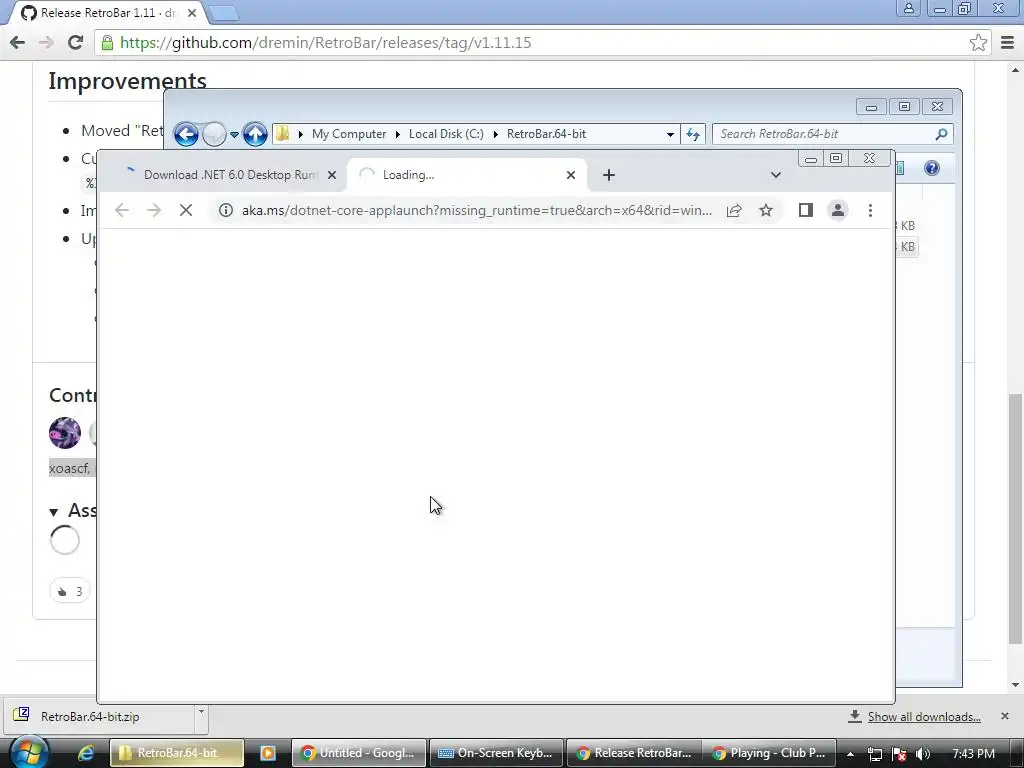The image size is (1024, 768).
Task: Click the aka.ms URL address field
Action: click(477, 210)
